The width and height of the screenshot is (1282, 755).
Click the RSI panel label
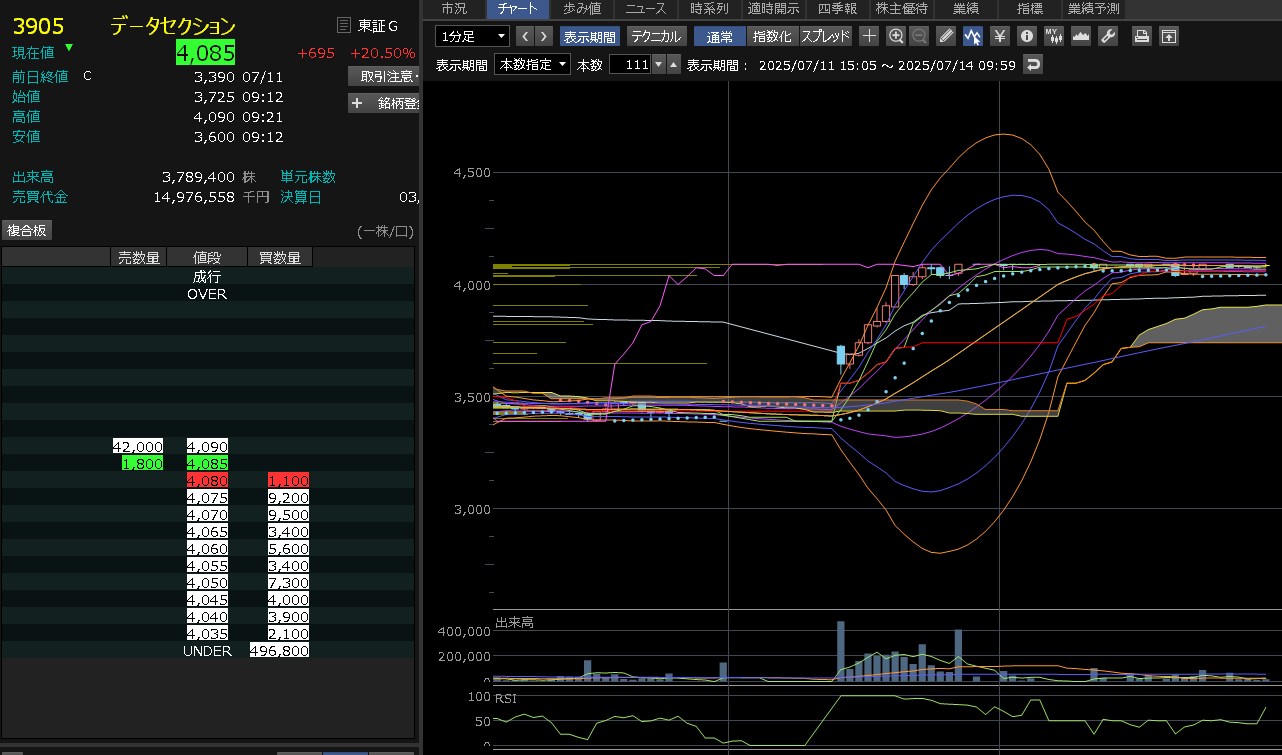(x=506, y=698)
